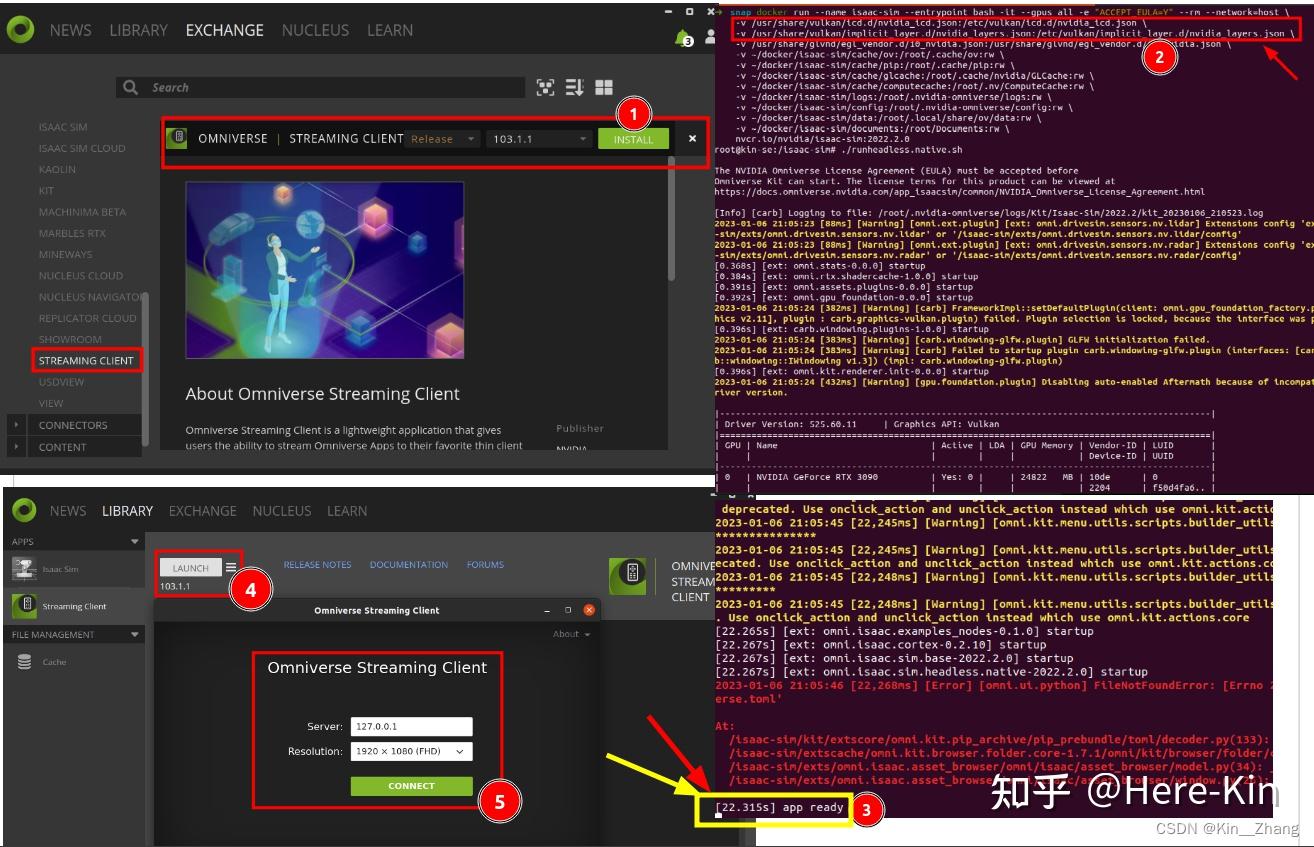Viewport: 1314px width, 847px height.
Task: Change the Resolution dropdown to another value
Action: pyautogui.click(x=414, y=750)
